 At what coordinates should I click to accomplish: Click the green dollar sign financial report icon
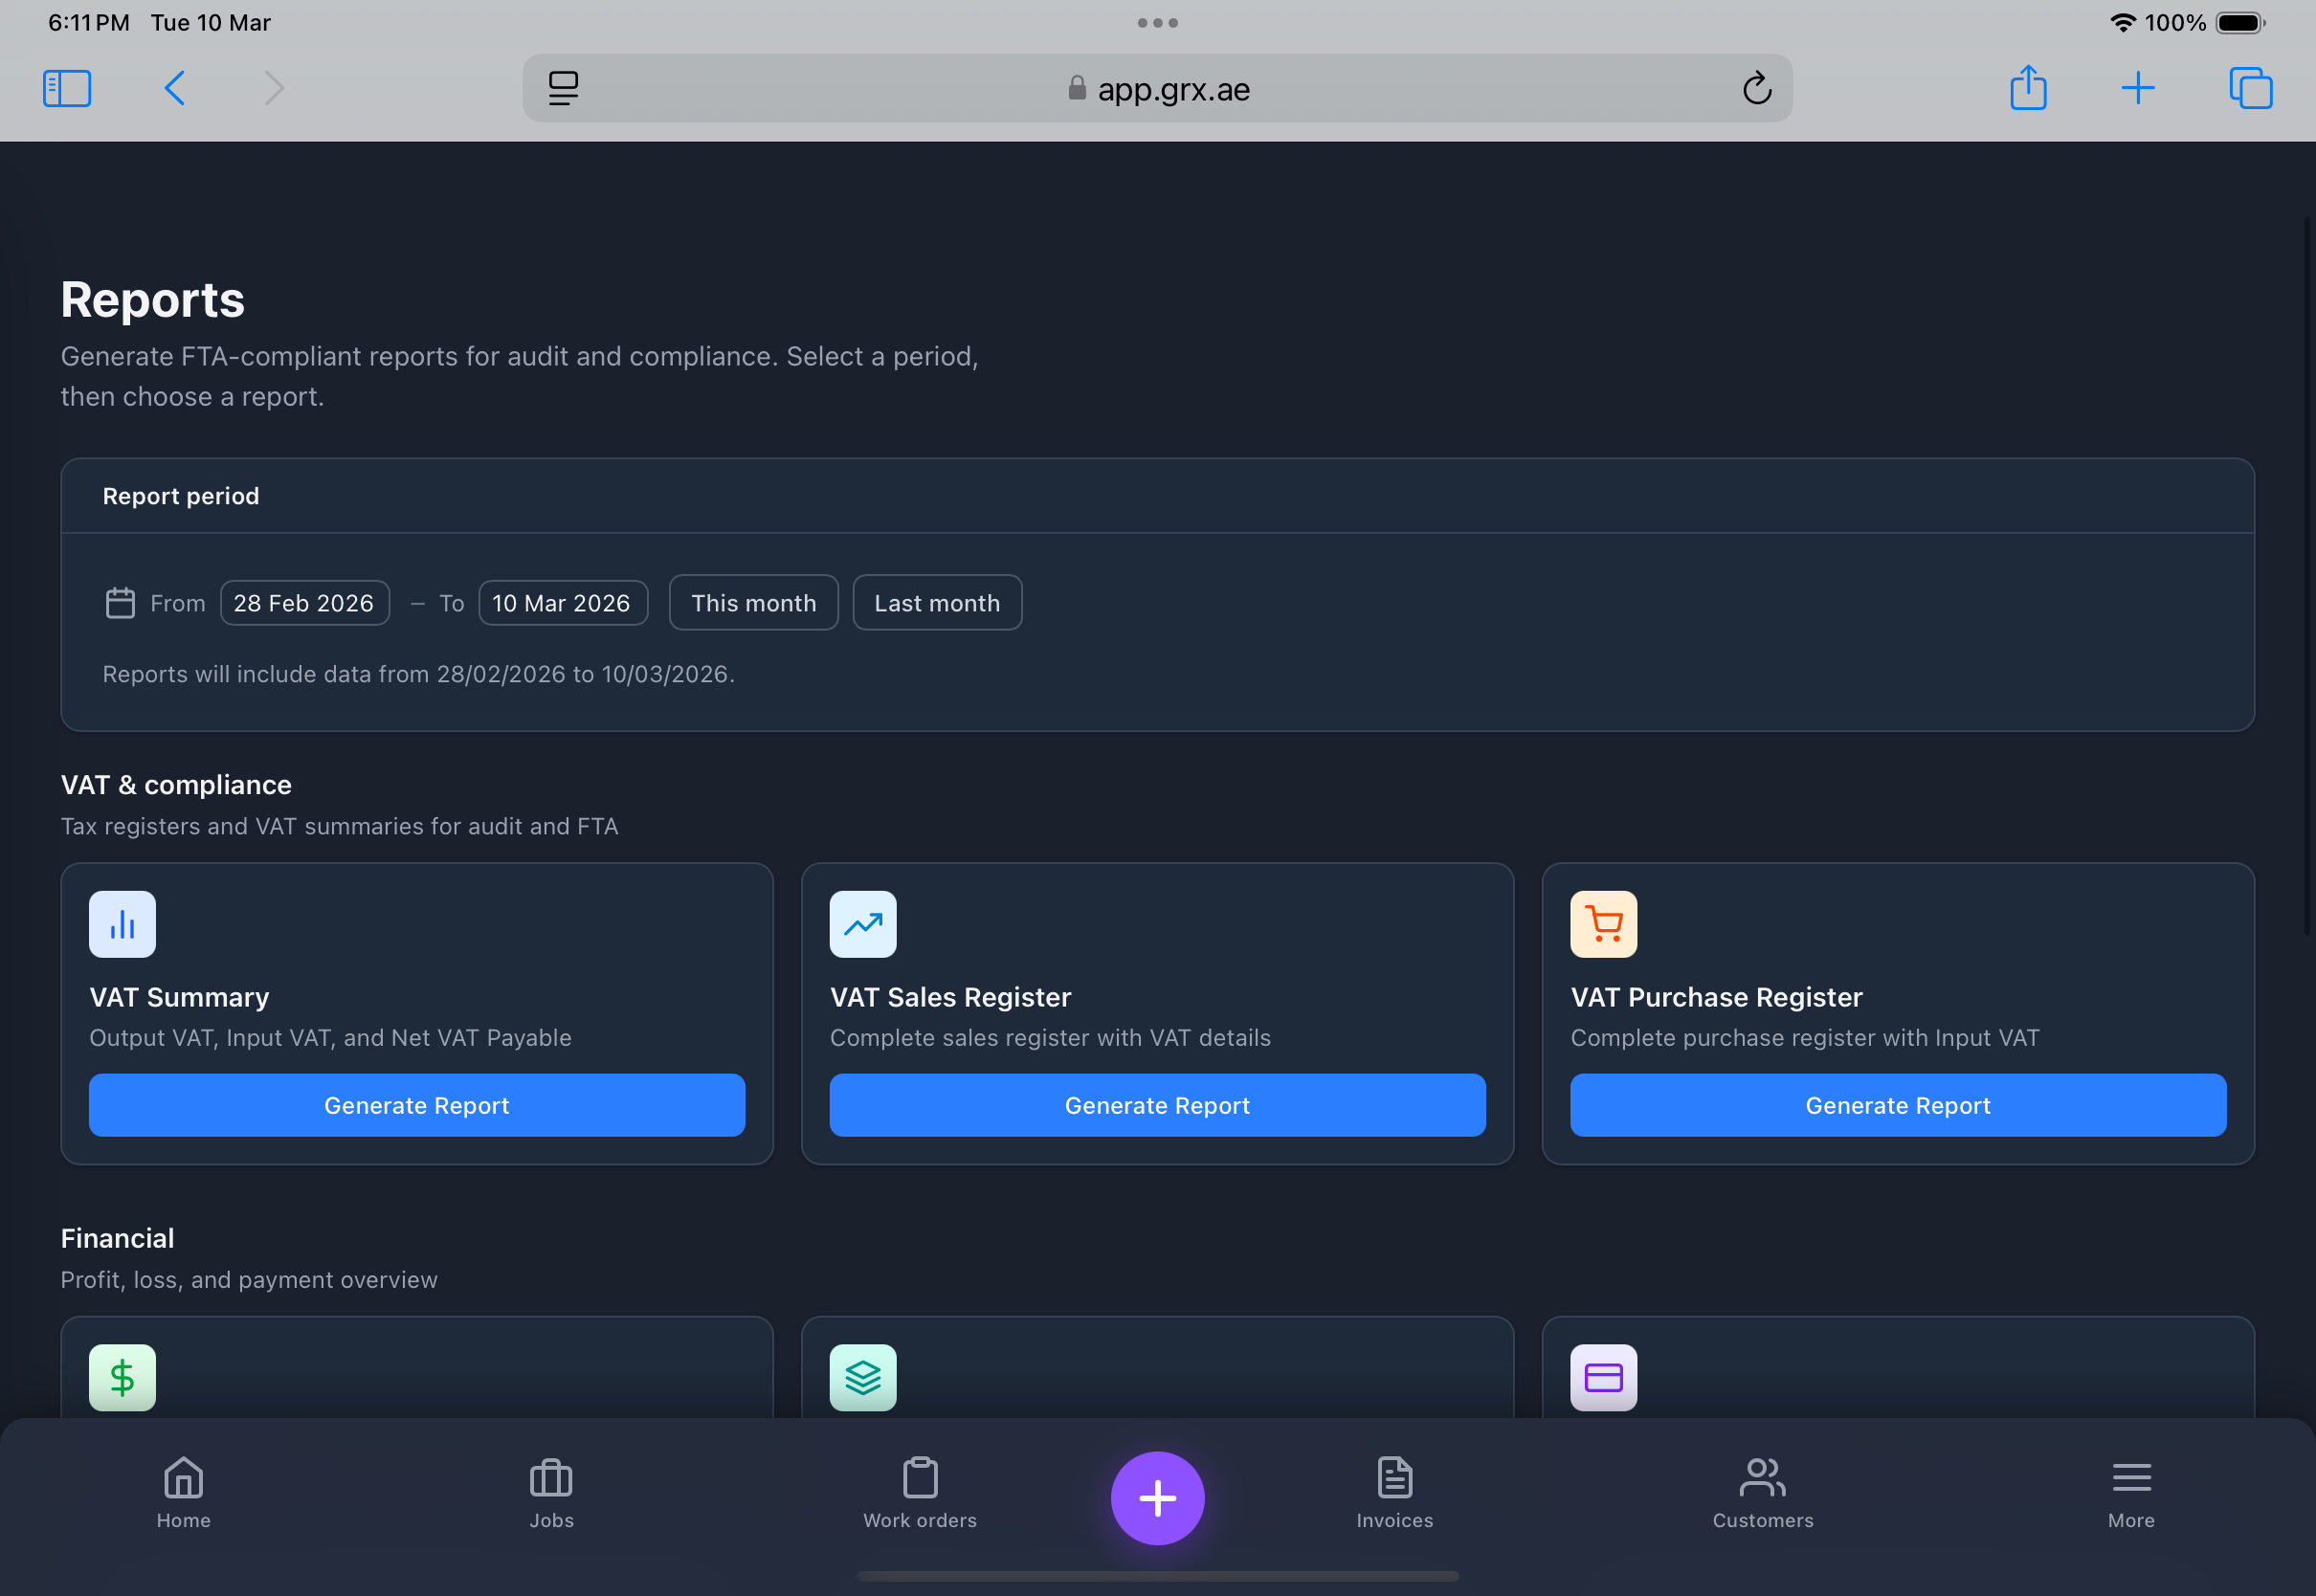(121, 1377)
